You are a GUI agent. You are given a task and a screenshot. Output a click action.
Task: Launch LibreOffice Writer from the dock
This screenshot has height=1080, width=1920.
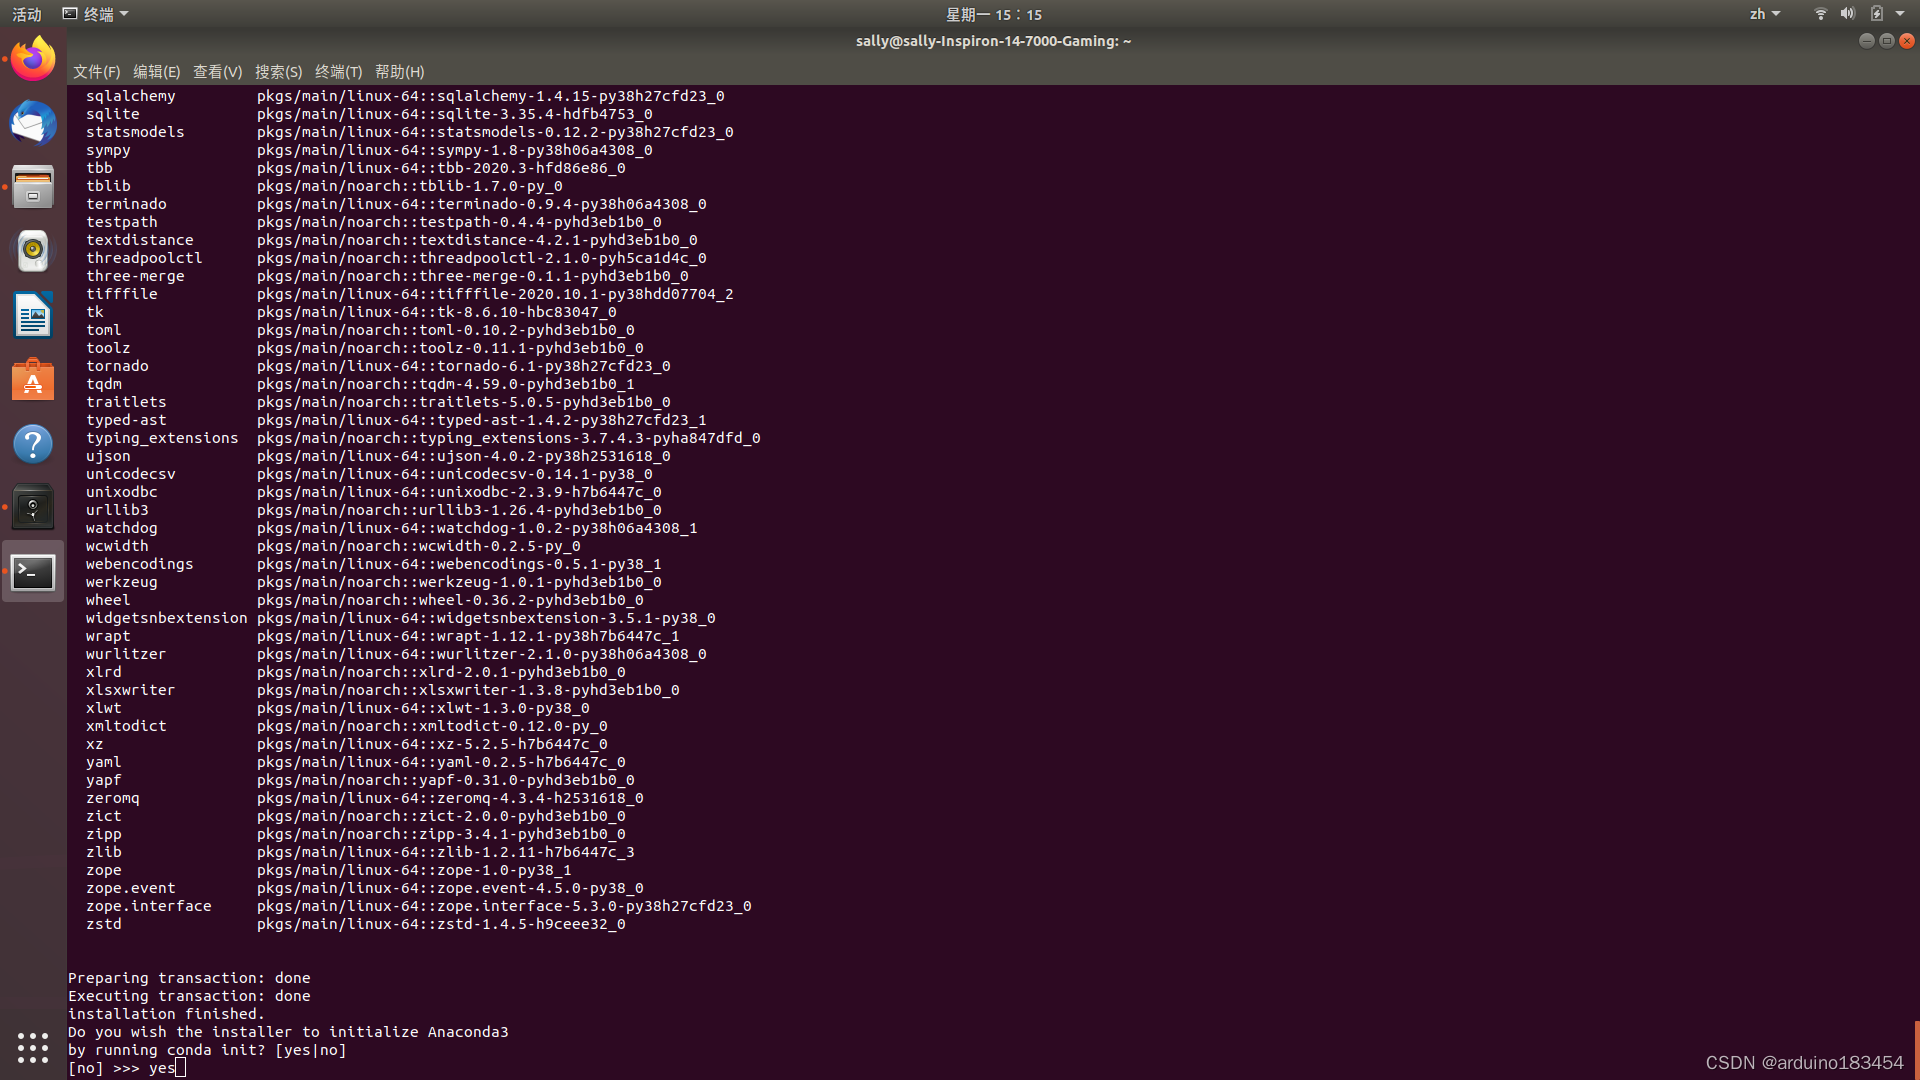[33, 316]
